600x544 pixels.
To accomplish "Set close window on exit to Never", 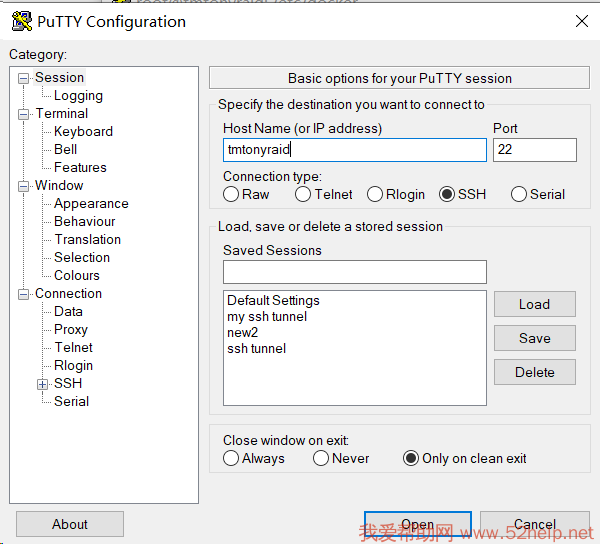I will [x=321, y=459].
